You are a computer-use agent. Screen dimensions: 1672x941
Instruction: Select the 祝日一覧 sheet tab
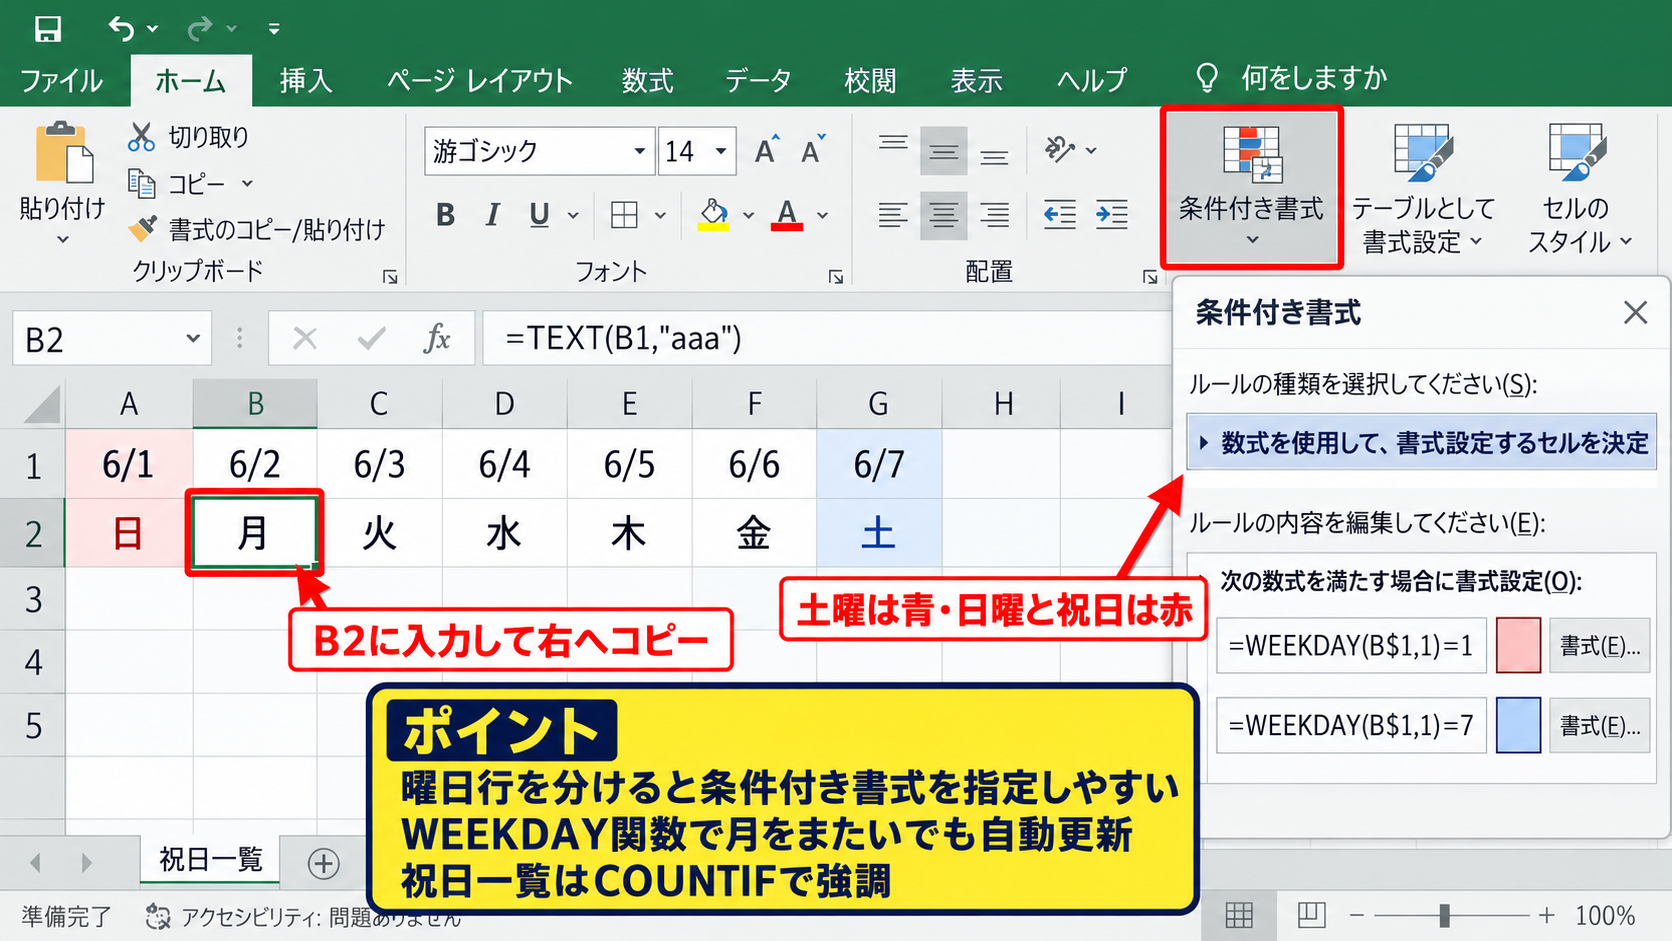[211, 860]
